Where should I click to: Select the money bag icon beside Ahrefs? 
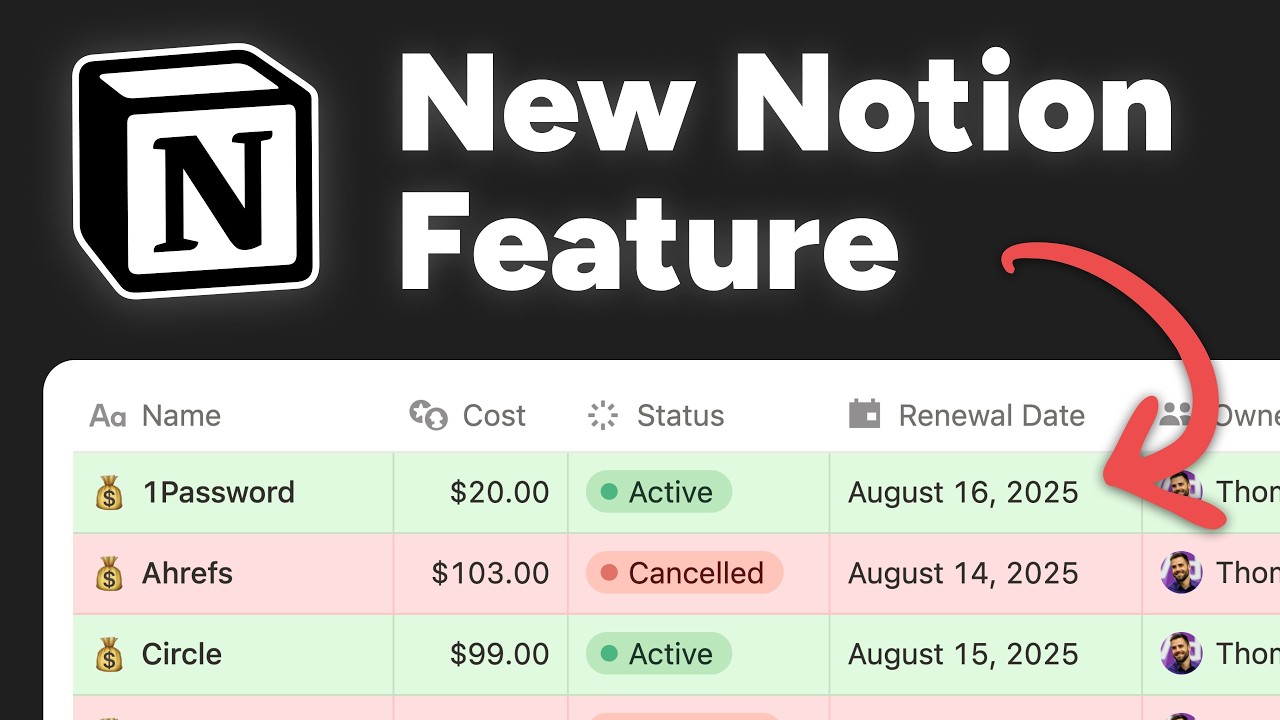tap(107, 573)
